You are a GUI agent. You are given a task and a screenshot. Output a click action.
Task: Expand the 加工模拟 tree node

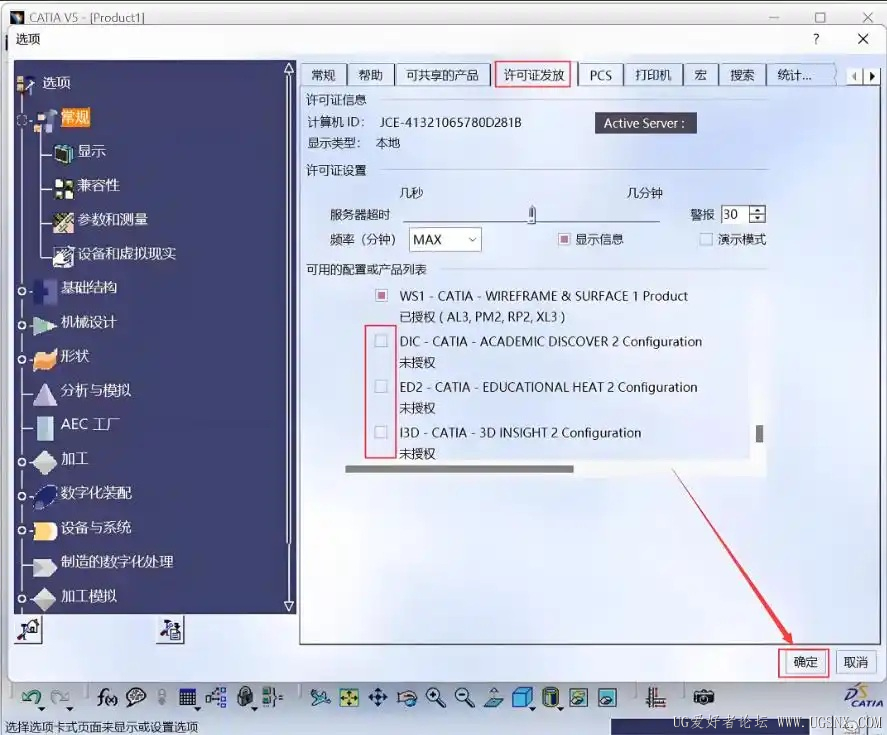point(21,599)
